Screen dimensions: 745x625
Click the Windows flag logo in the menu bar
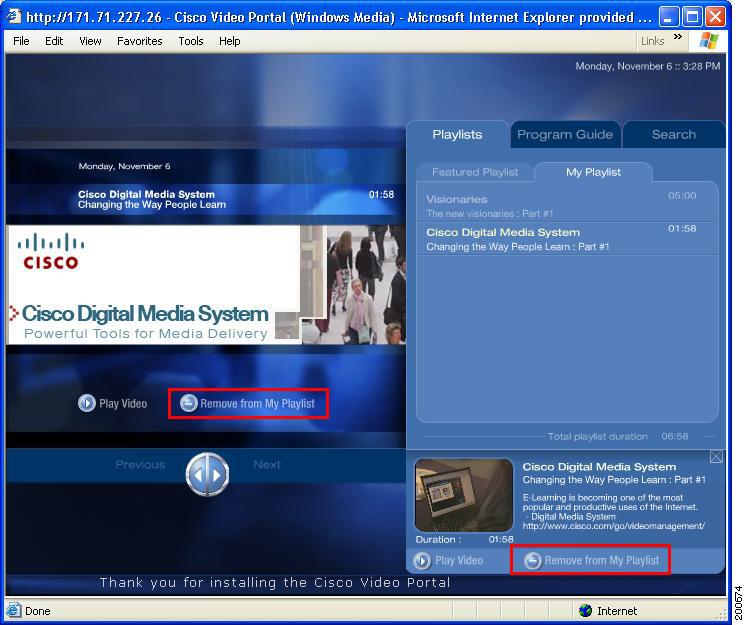coord(709,41)
